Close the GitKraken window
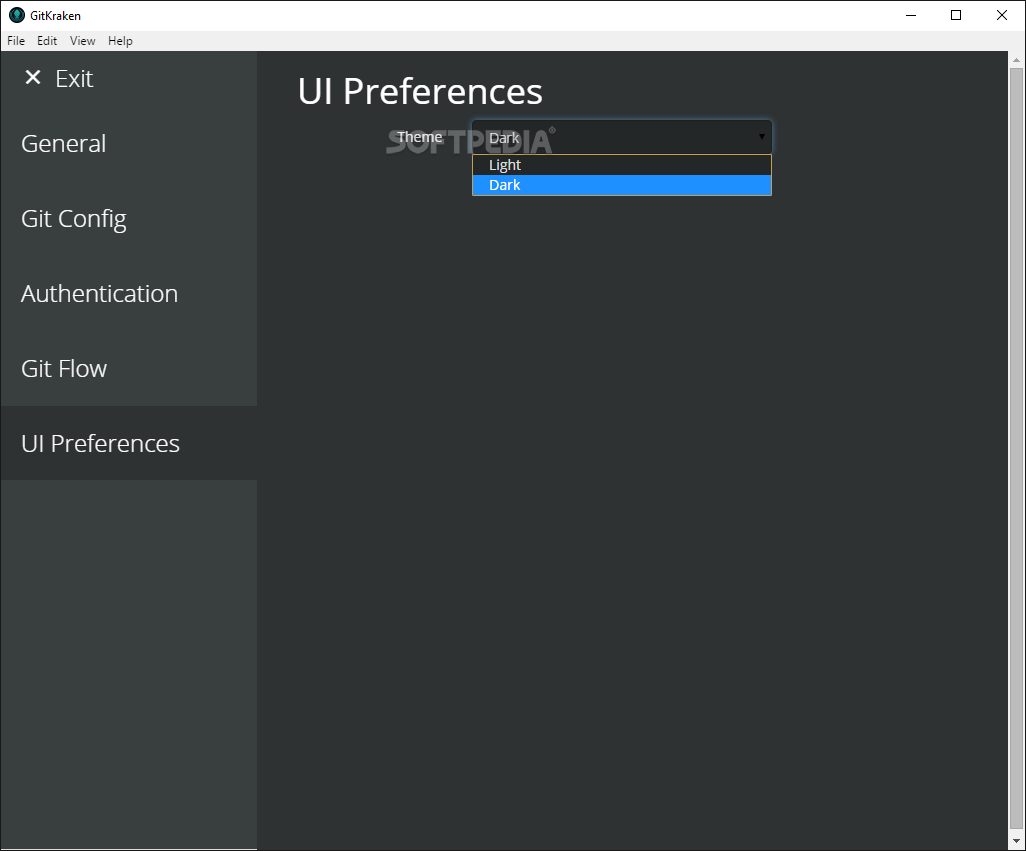The width and height of the screenshot is (1026, 851). pyautogui.click(x=1002, y=15)
